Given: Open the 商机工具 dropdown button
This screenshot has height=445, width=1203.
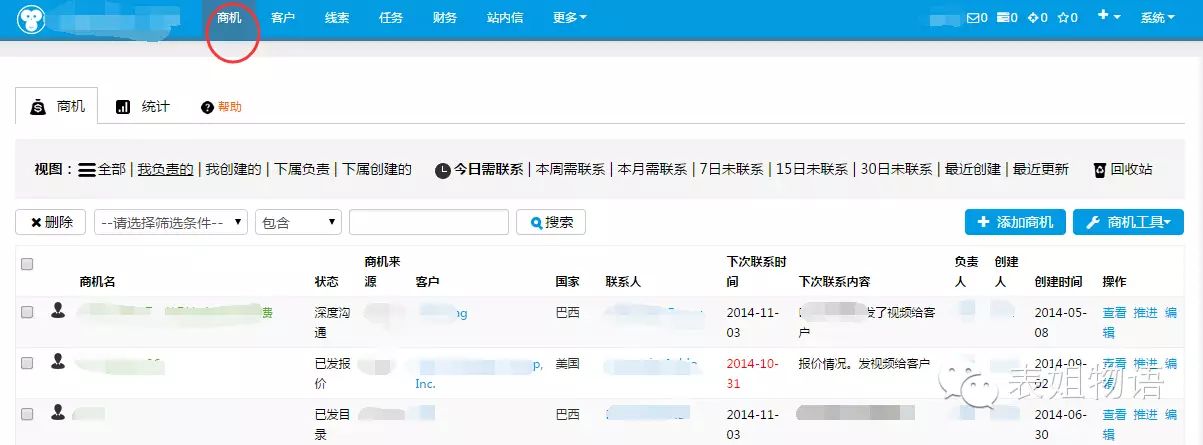Looking at the screenshot, I should 1128,222.
